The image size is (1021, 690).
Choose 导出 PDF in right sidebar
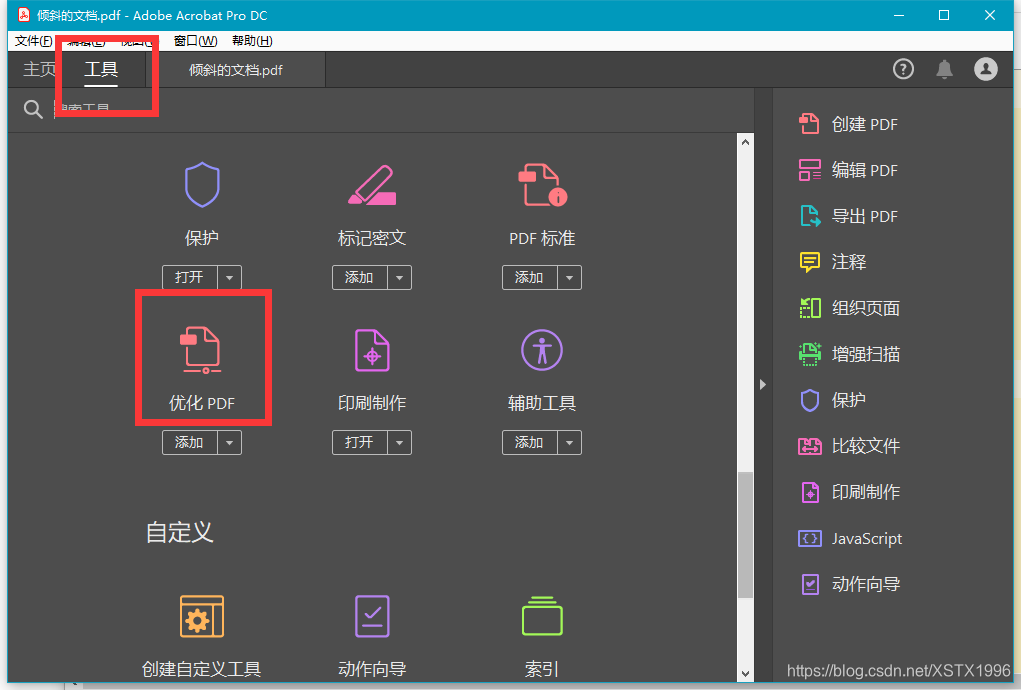point(848,216)
